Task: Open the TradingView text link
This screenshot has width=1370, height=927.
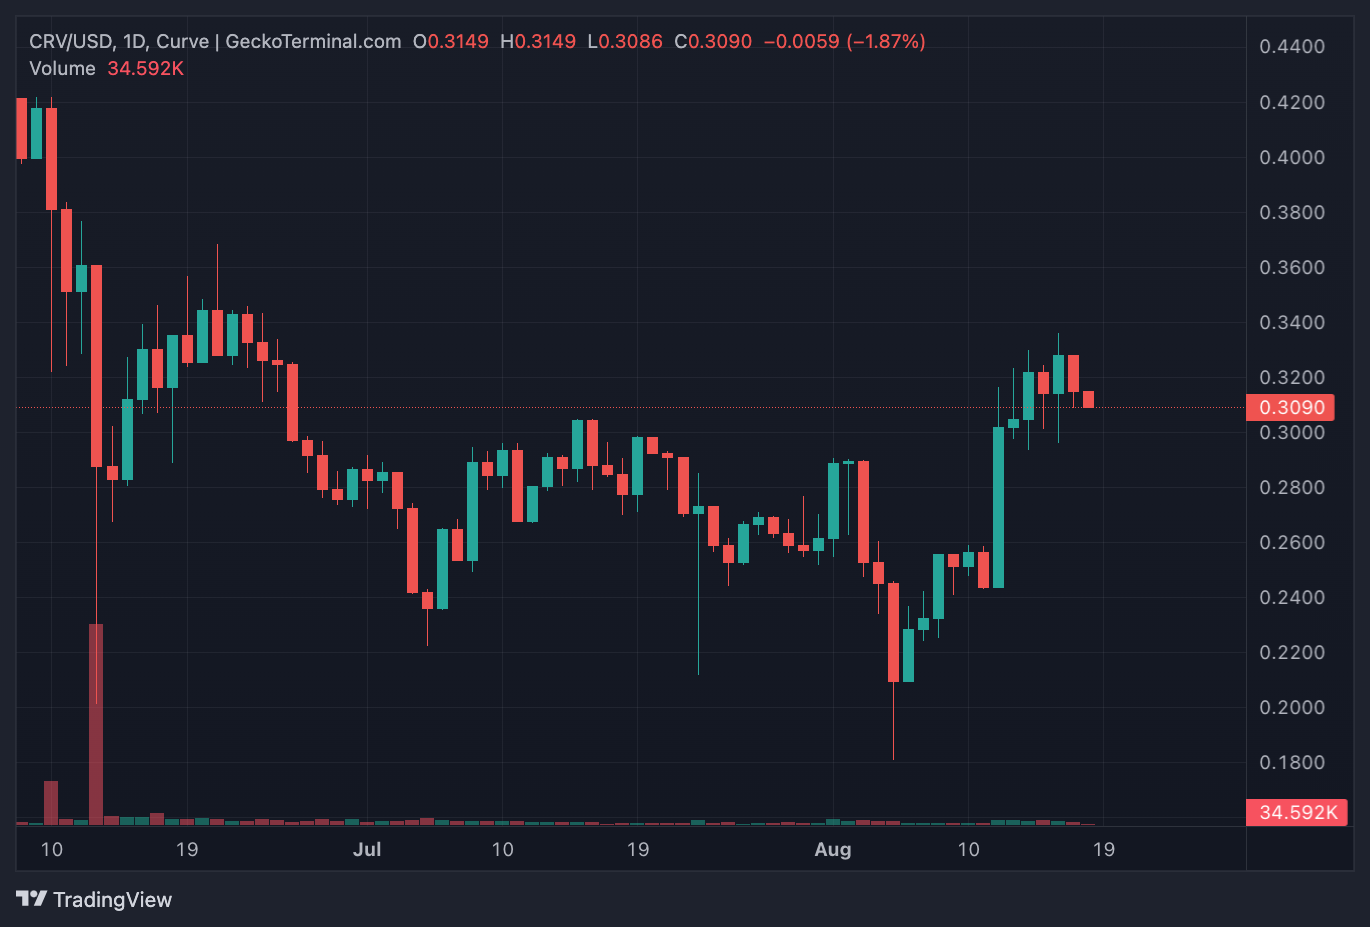Action: click(112, 899)
